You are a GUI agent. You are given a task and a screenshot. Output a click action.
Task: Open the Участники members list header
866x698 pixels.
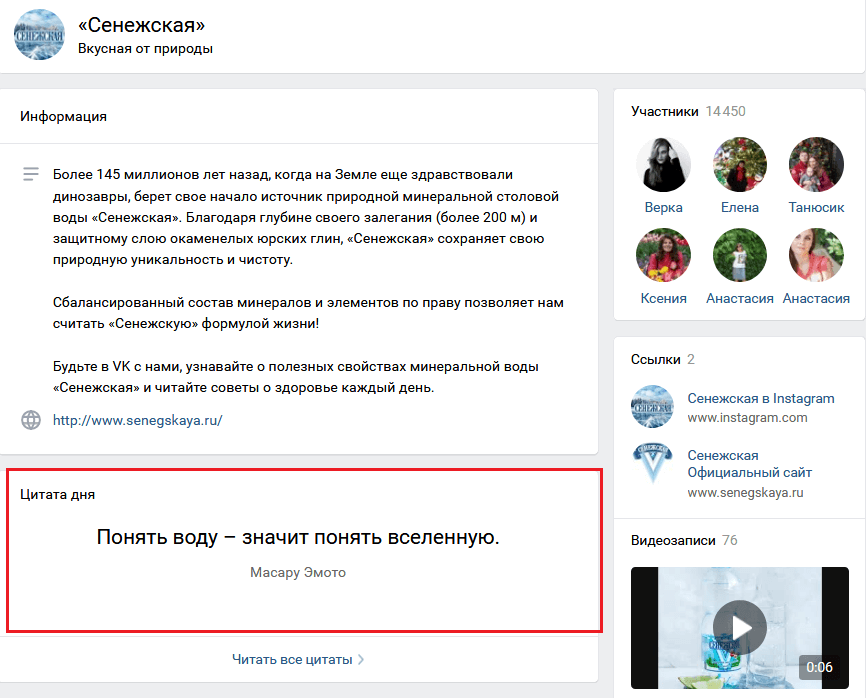coord(664,112)
